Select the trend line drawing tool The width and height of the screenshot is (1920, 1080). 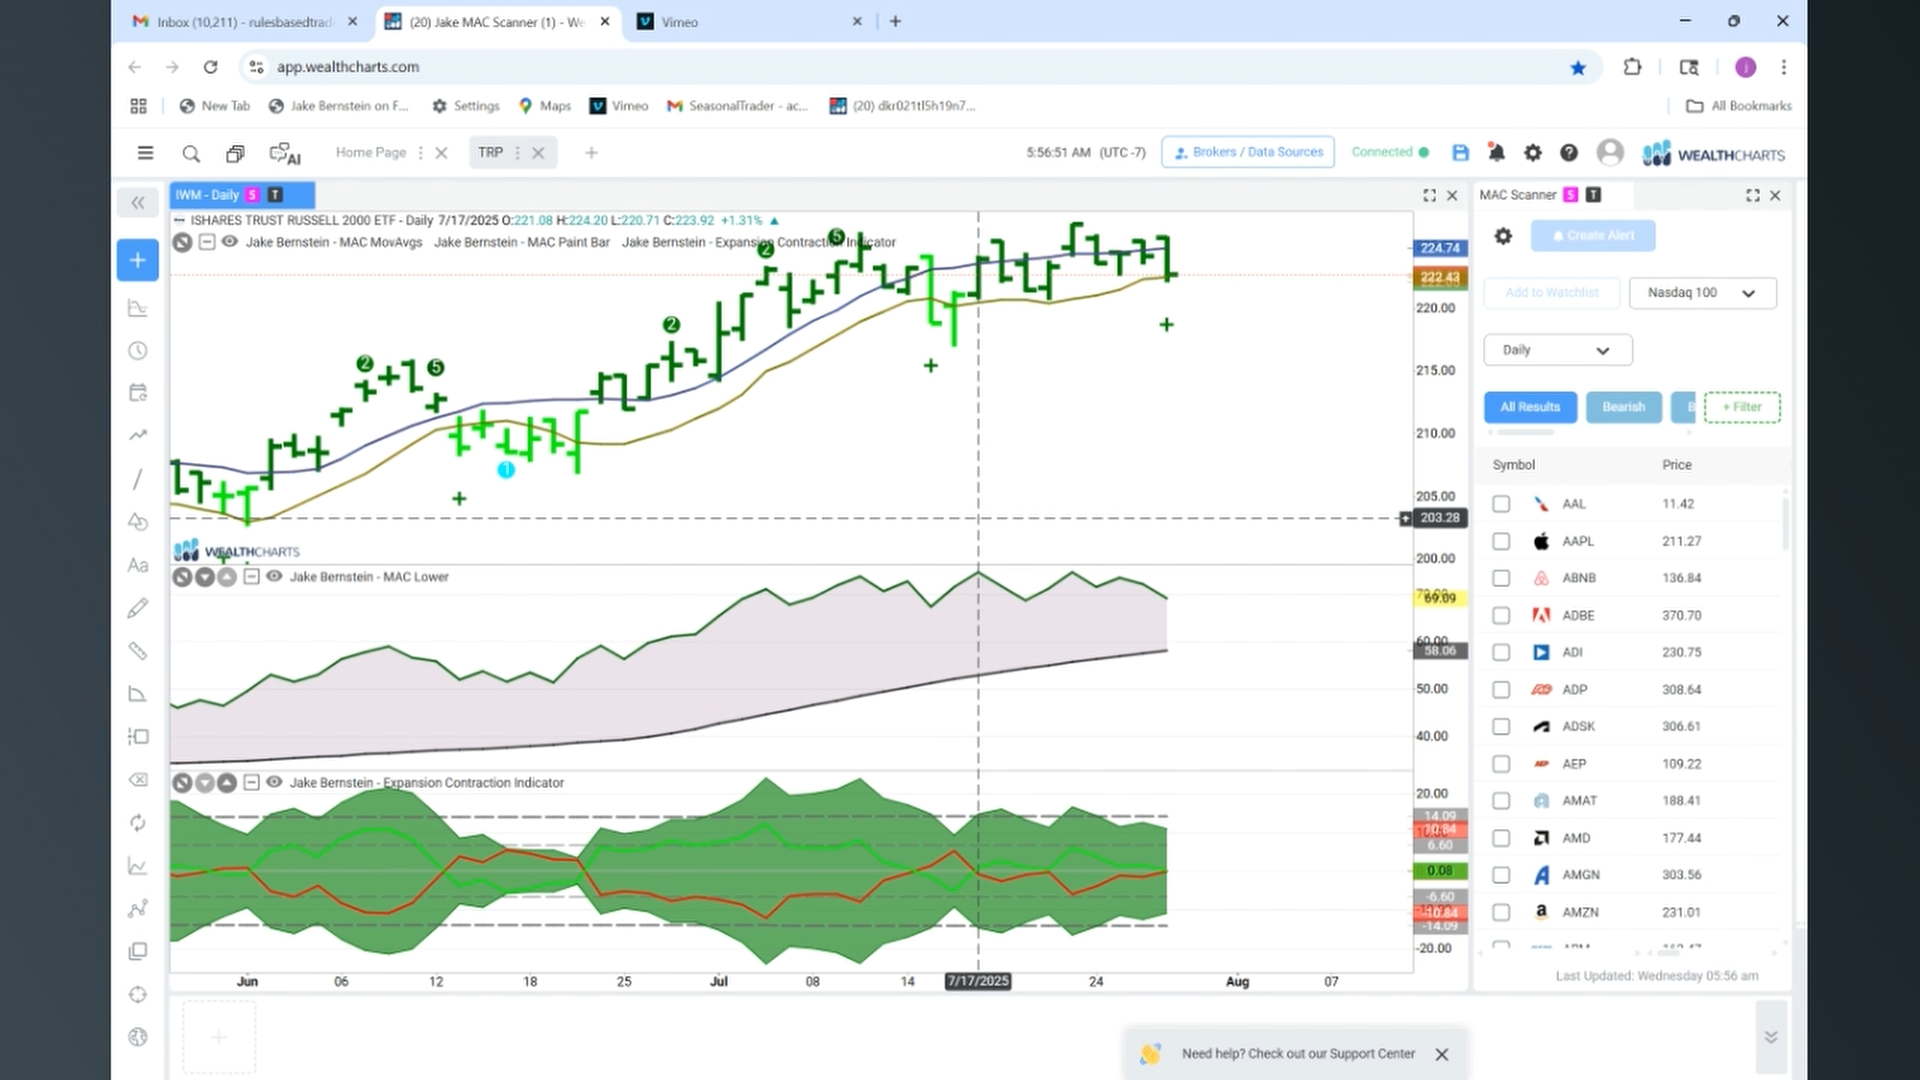[x=138, y=479]
